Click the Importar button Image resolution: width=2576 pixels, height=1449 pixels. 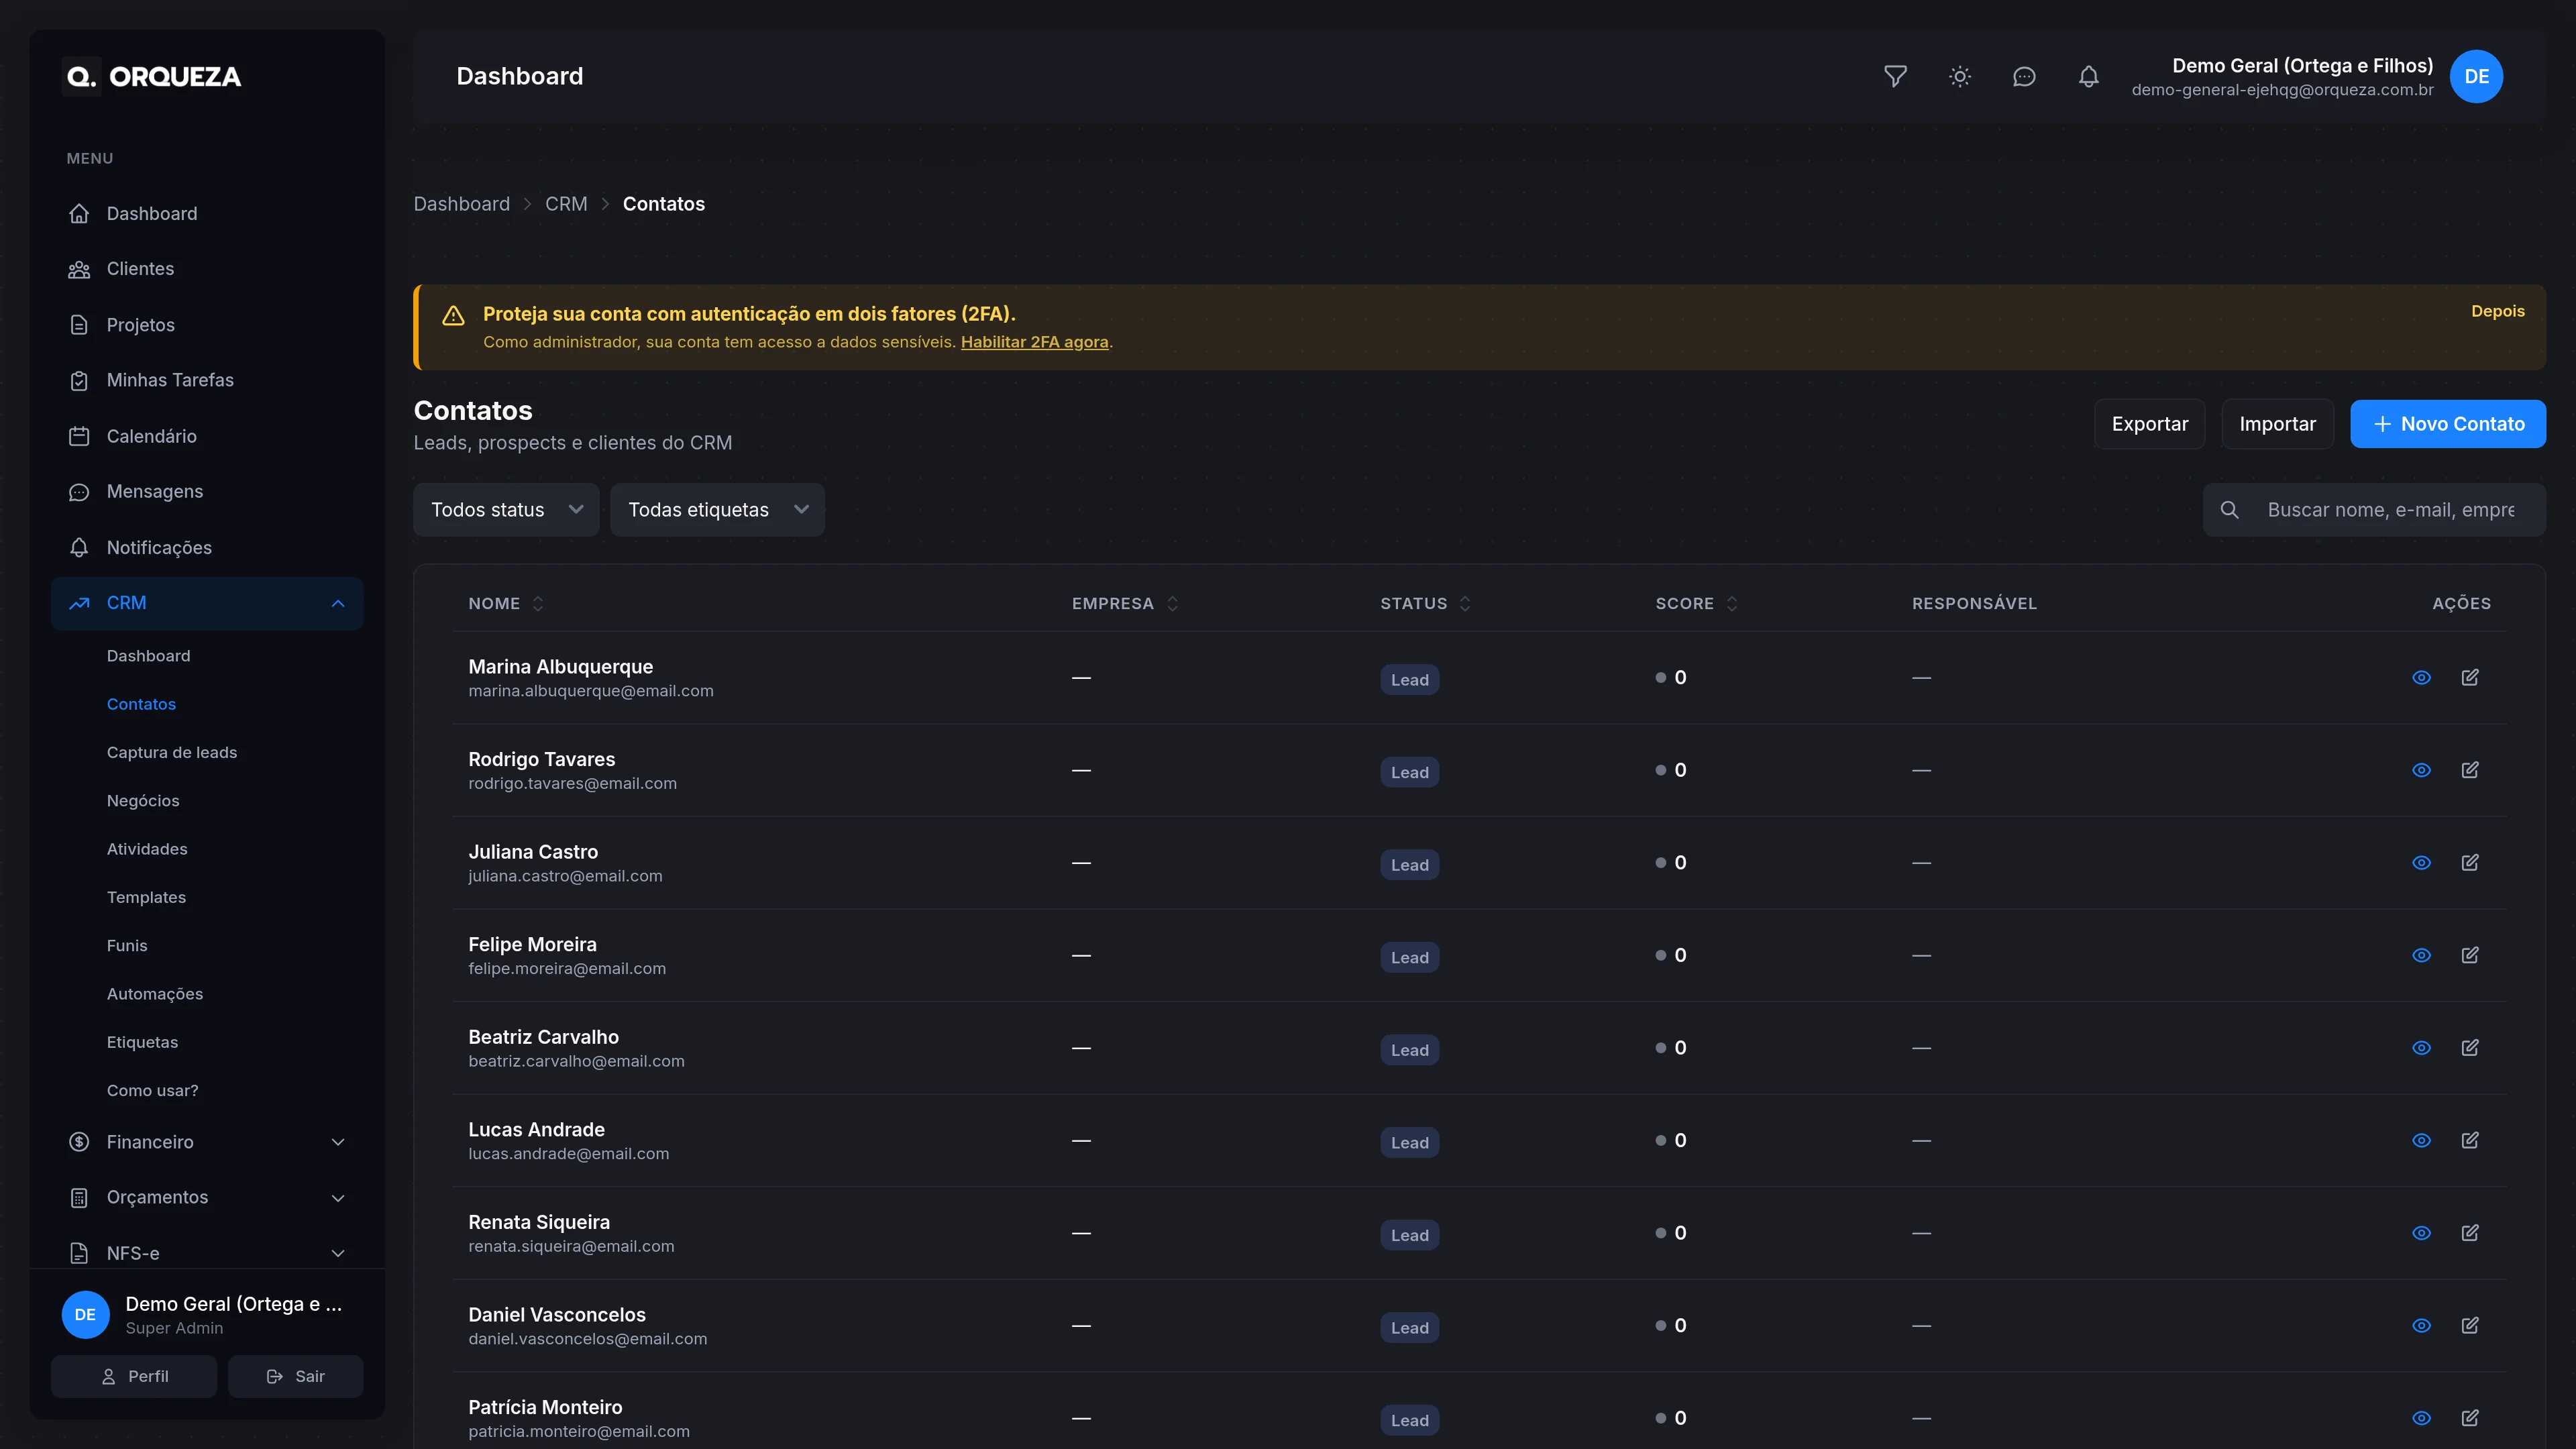2277,424
